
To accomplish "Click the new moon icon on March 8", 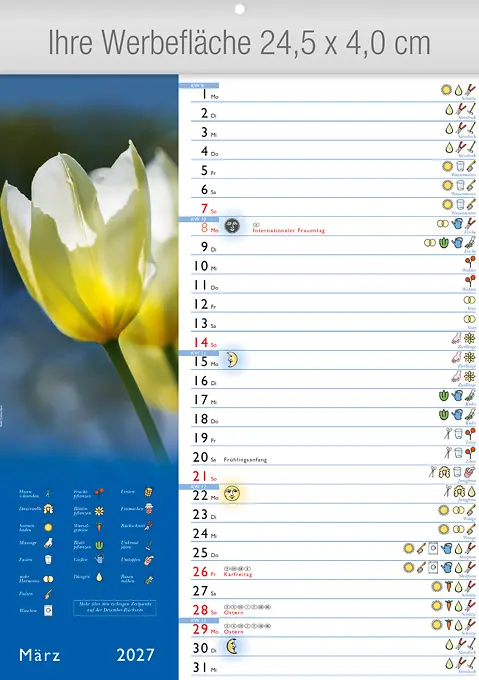I will click(x=232, y=226).
